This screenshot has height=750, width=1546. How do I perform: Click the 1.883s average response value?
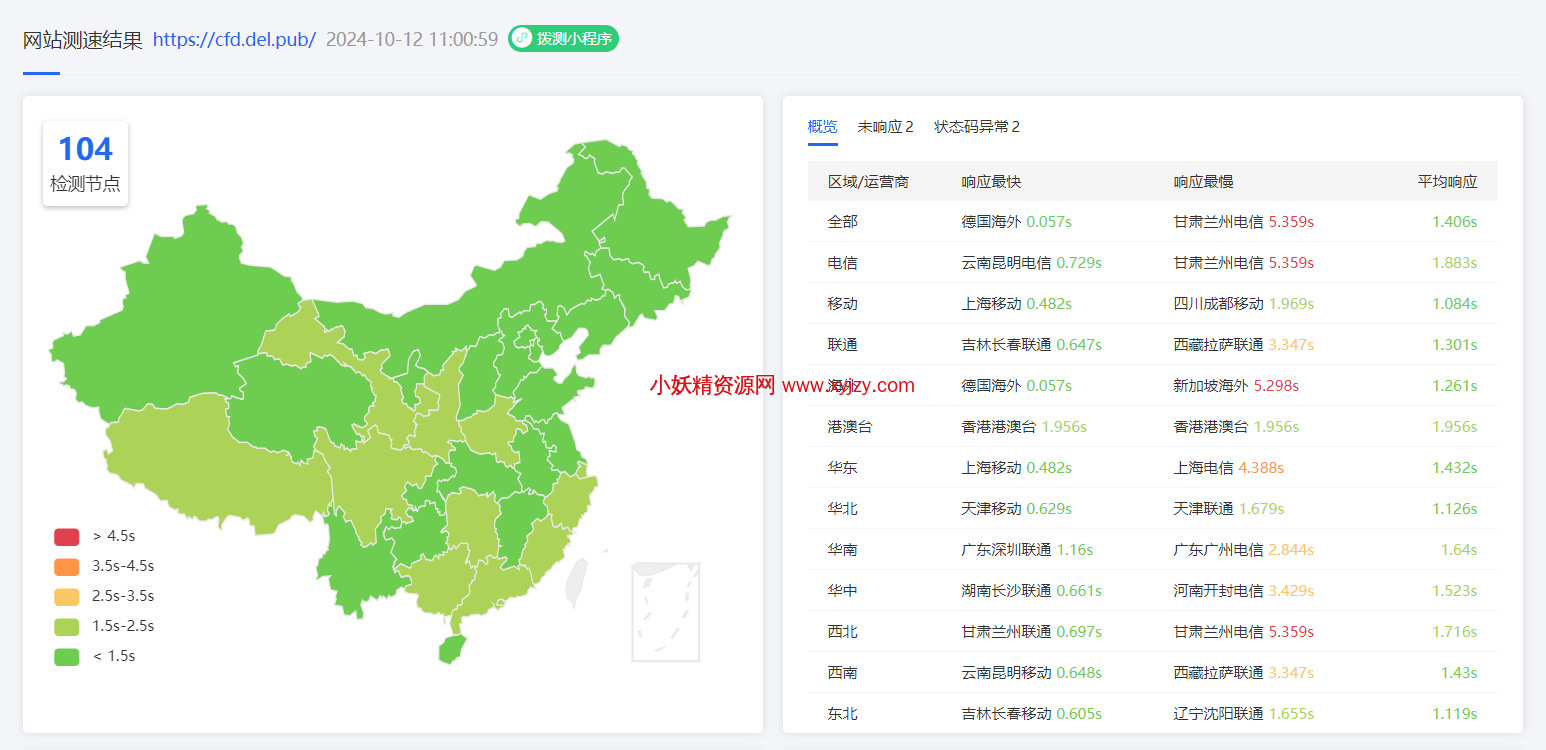(1454, 263)
